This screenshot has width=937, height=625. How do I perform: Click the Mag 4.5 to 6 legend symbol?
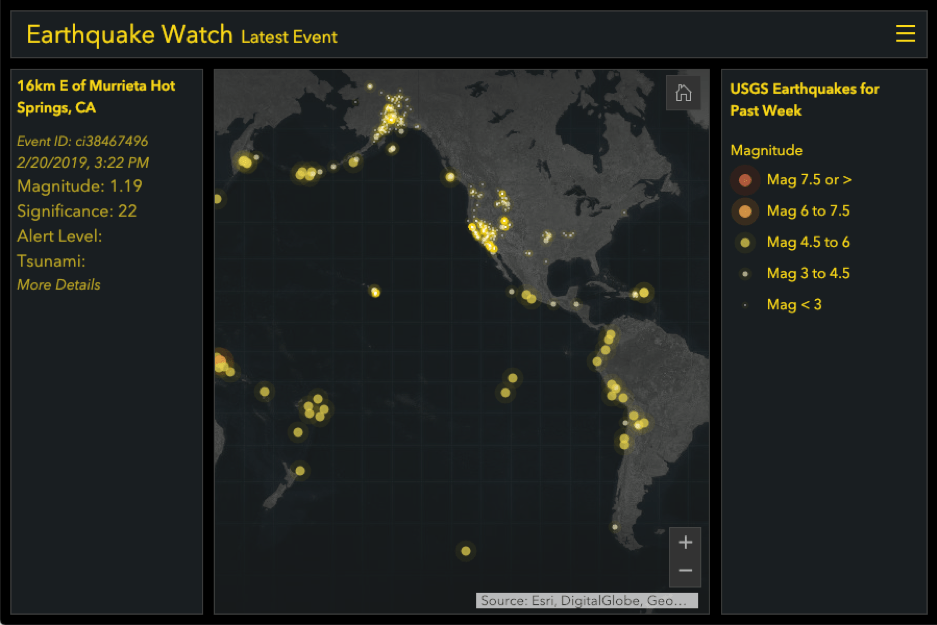(x=745, y=243)
